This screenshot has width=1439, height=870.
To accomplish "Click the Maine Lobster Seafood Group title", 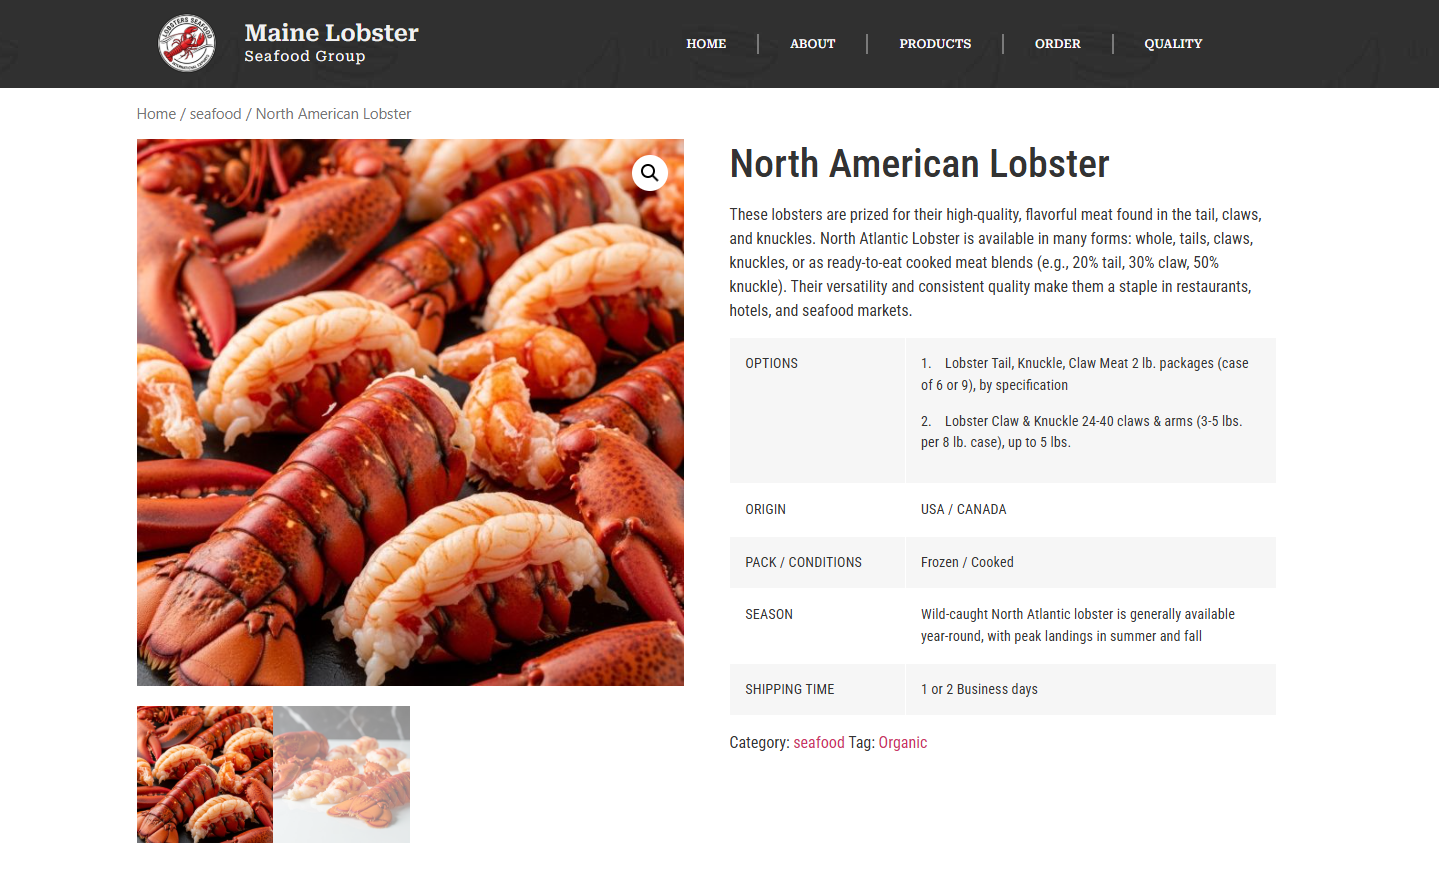I will (331, 43).
